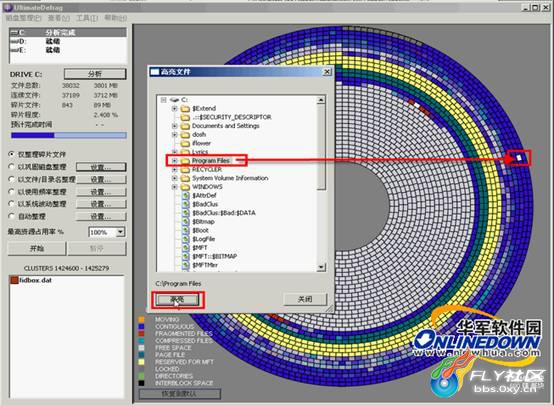
Task: Expand the WINDOWS folder node
Action: click(175, 187)
